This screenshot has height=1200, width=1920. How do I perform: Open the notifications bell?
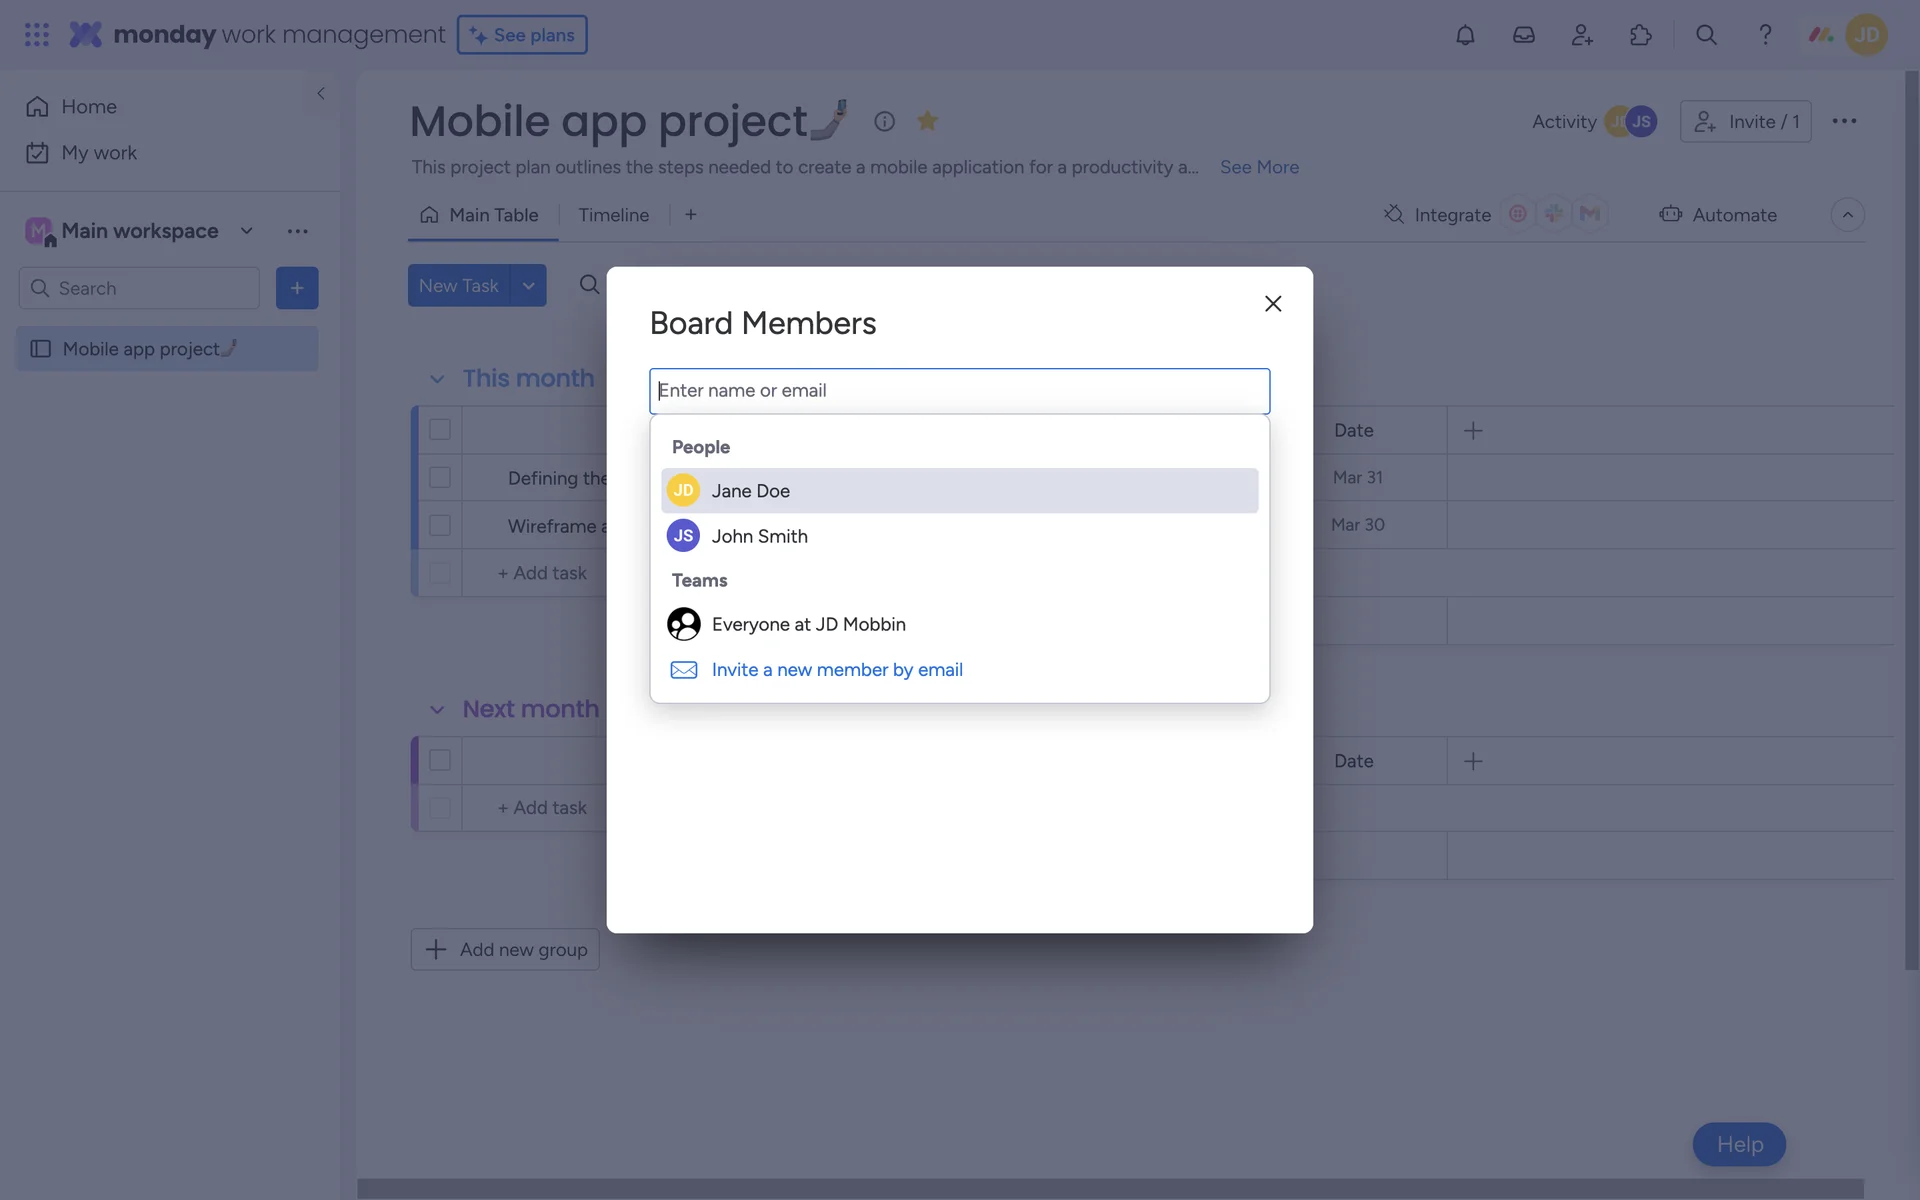1465,35
